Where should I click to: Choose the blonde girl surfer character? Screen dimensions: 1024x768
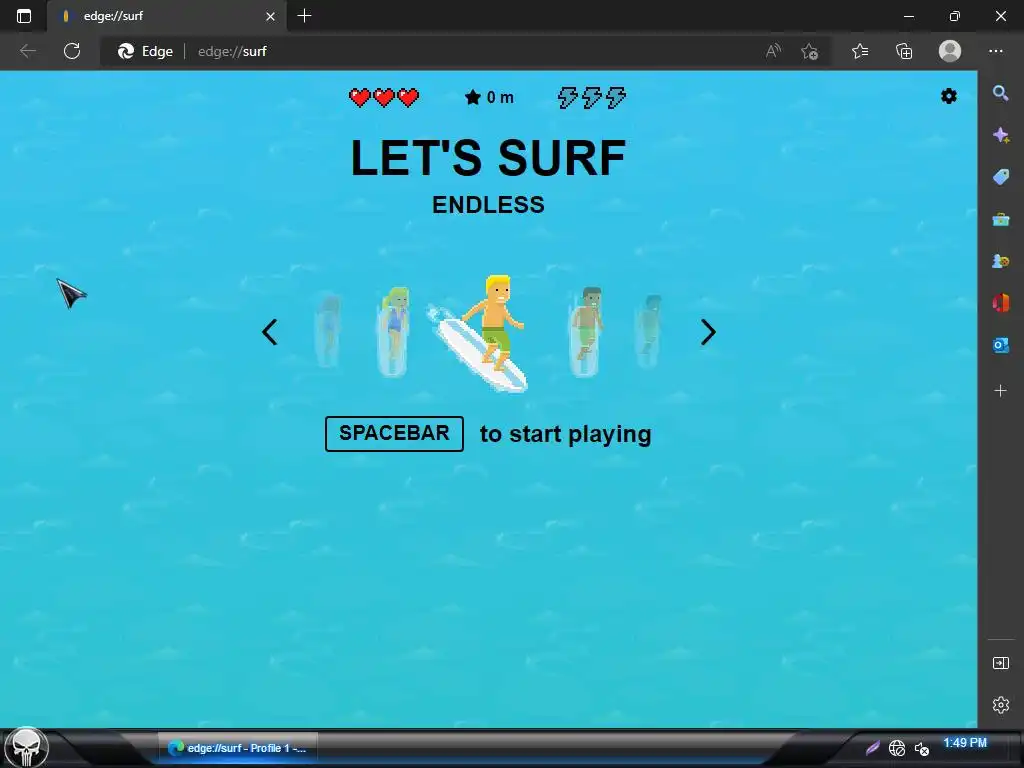[x=394, y=331]
